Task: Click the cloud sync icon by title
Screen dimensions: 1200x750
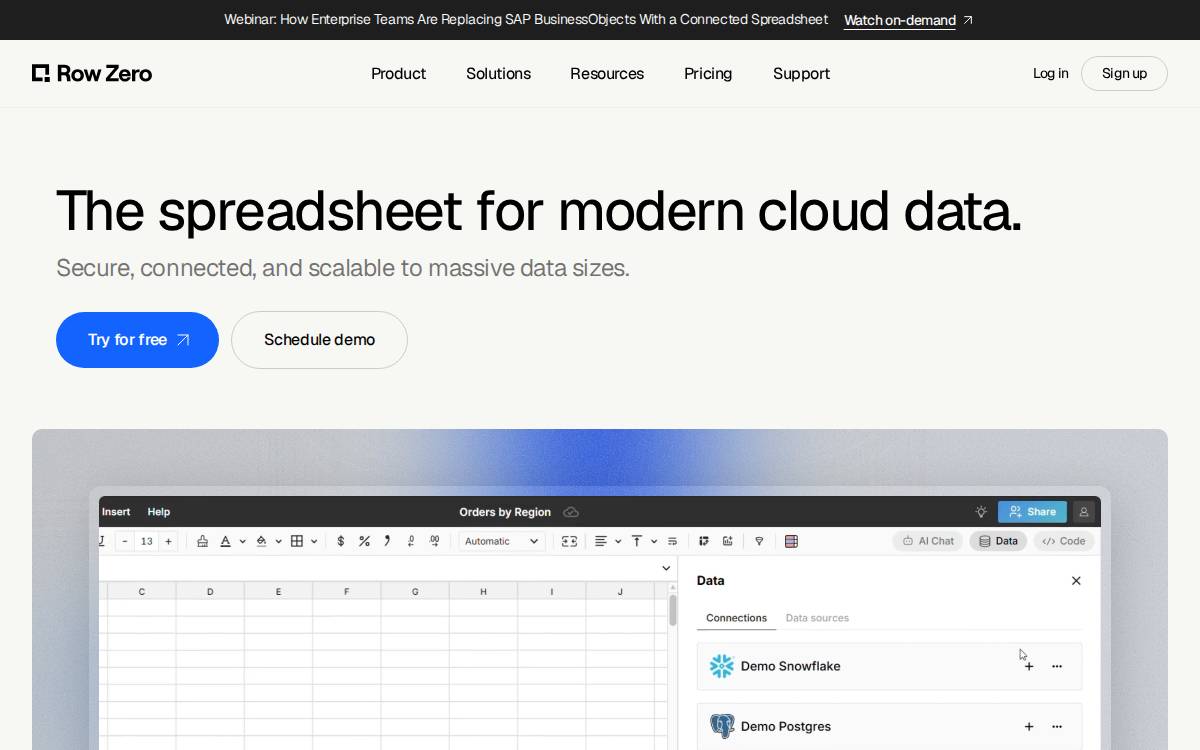Action: pyautogui.click(x=571, y=512)
